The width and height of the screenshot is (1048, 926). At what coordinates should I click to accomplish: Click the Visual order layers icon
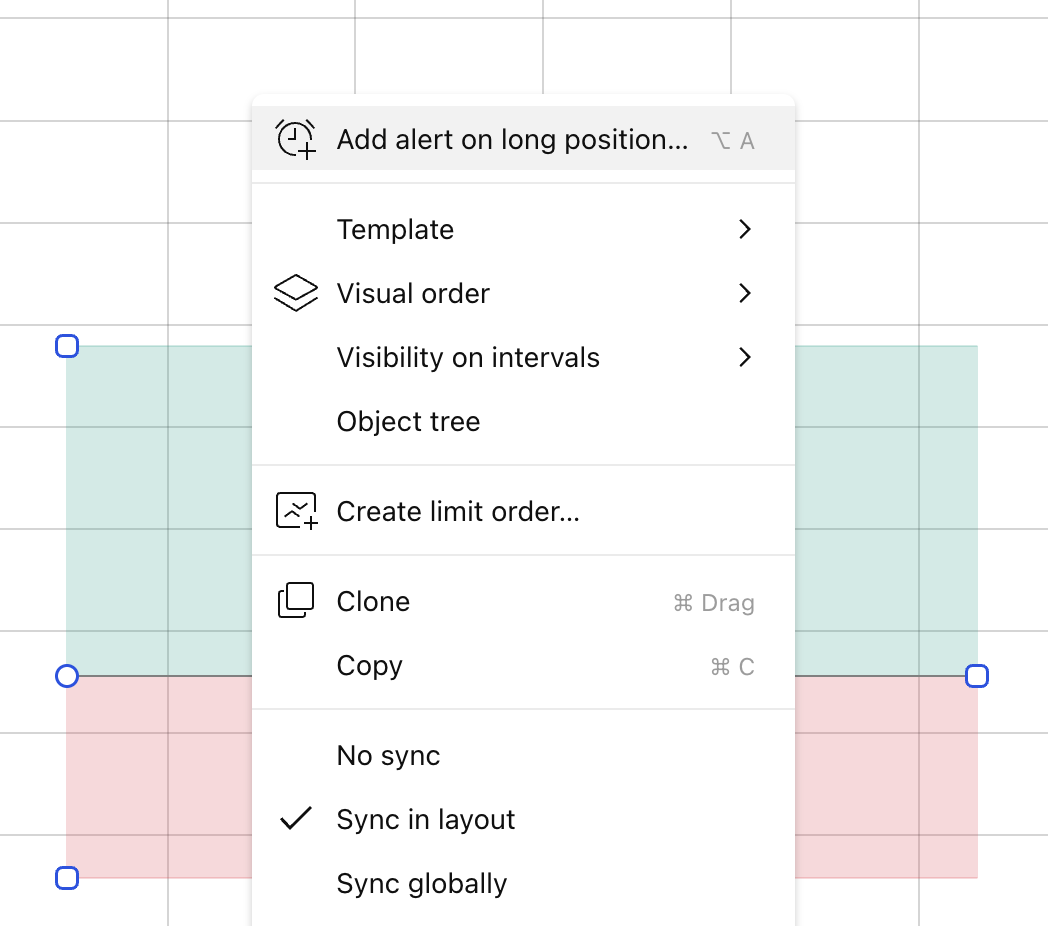[295, 293]
